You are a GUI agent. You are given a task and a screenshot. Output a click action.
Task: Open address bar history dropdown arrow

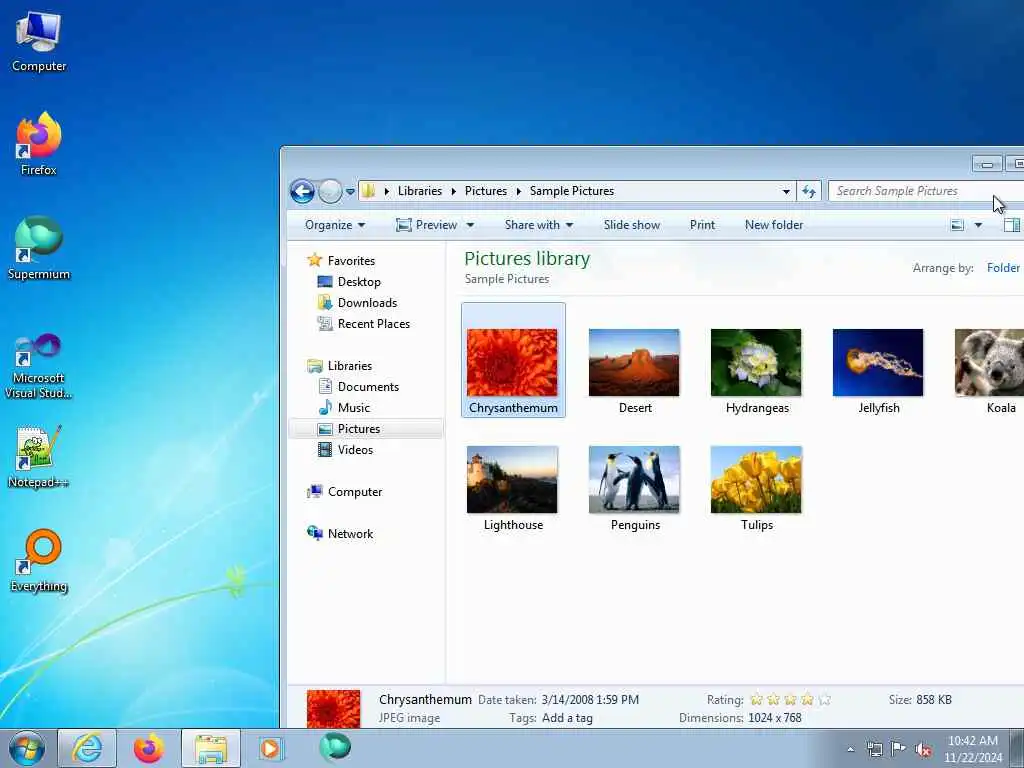click(786, 191)
